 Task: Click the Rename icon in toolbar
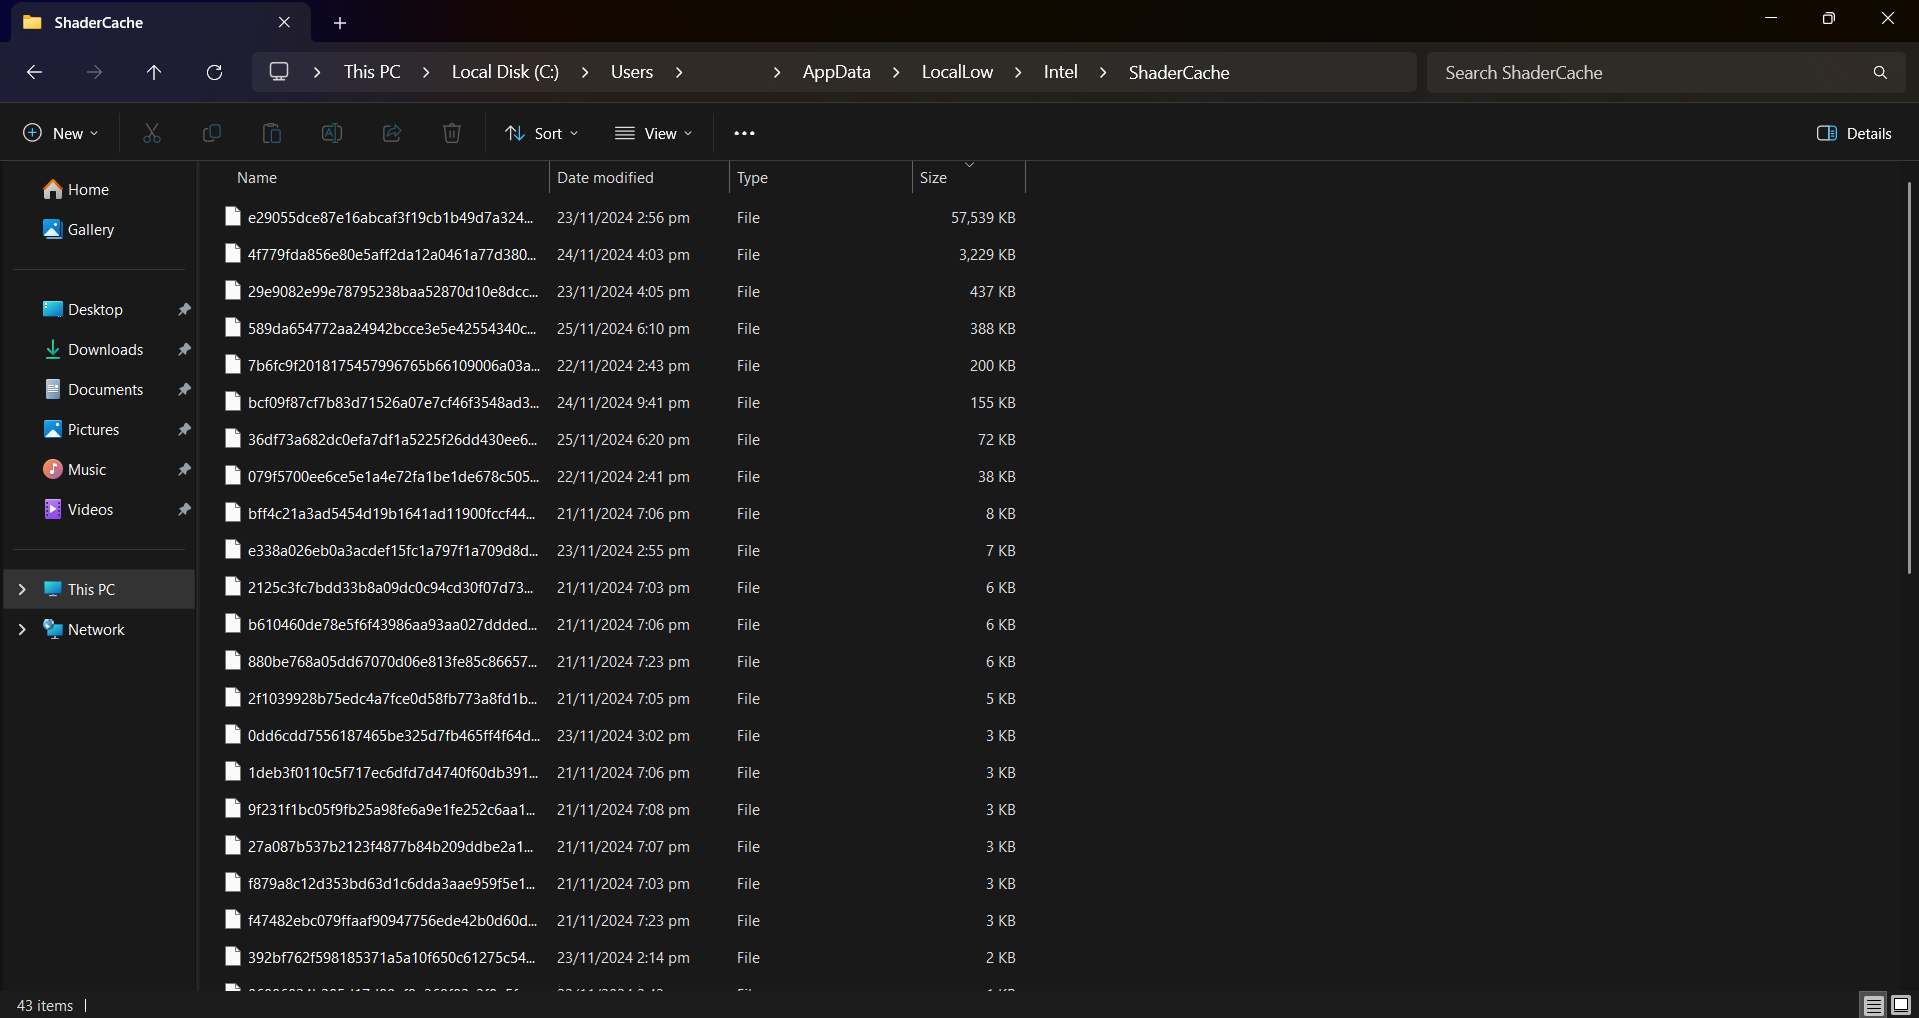[332, 133]
